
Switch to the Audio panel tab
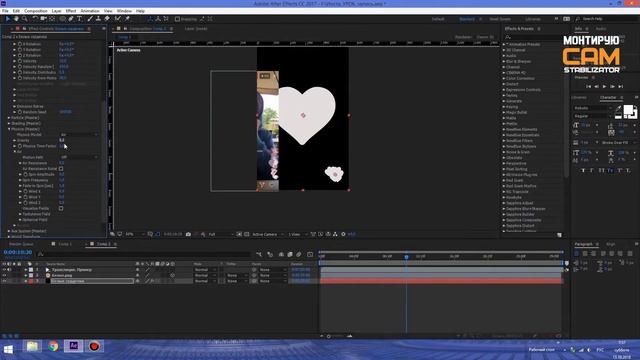click(x=601, y=29)
